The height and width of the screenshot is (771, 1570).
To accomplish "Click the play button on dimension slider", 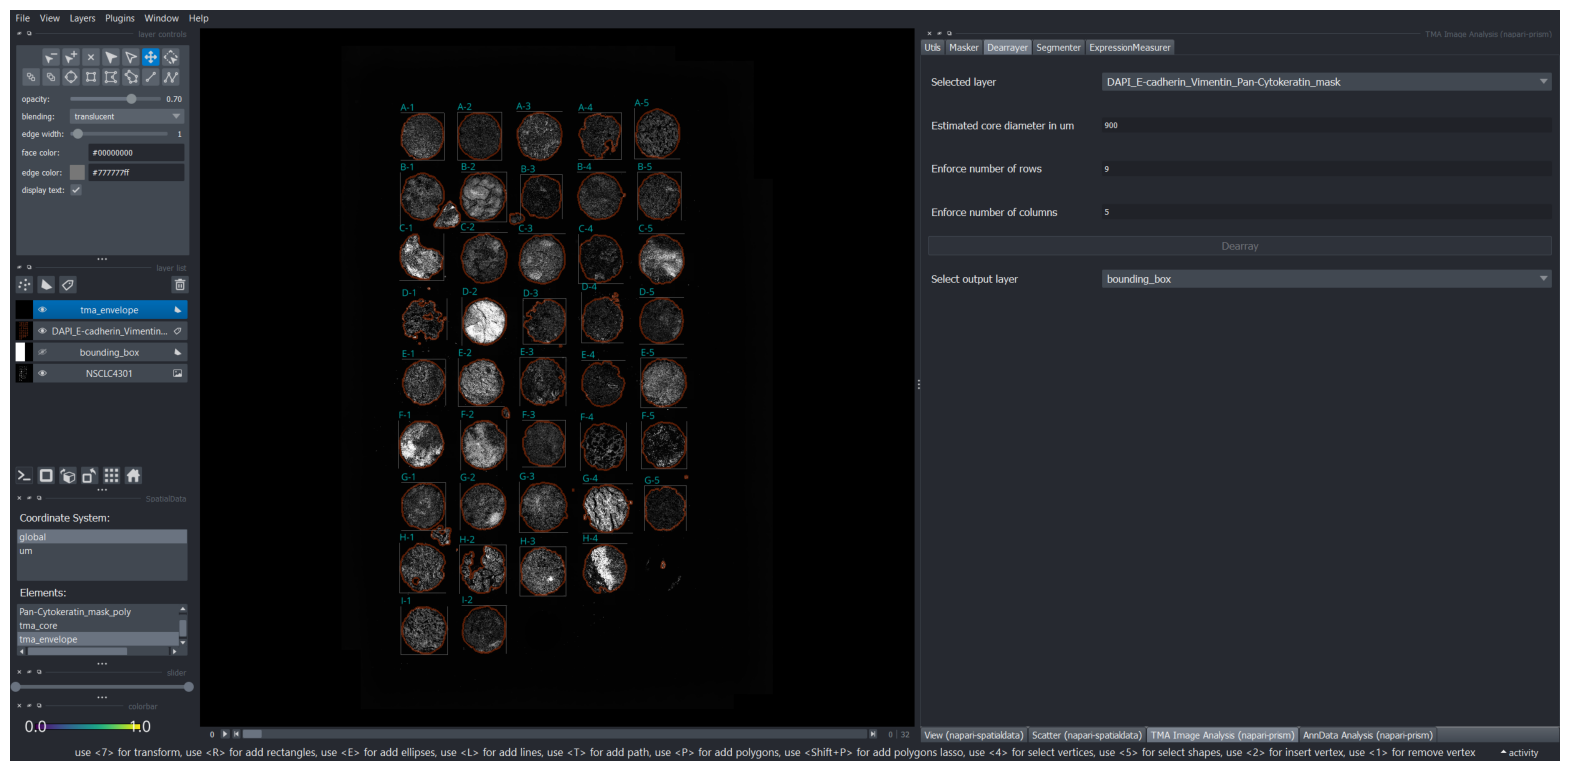I will point(225,734).
